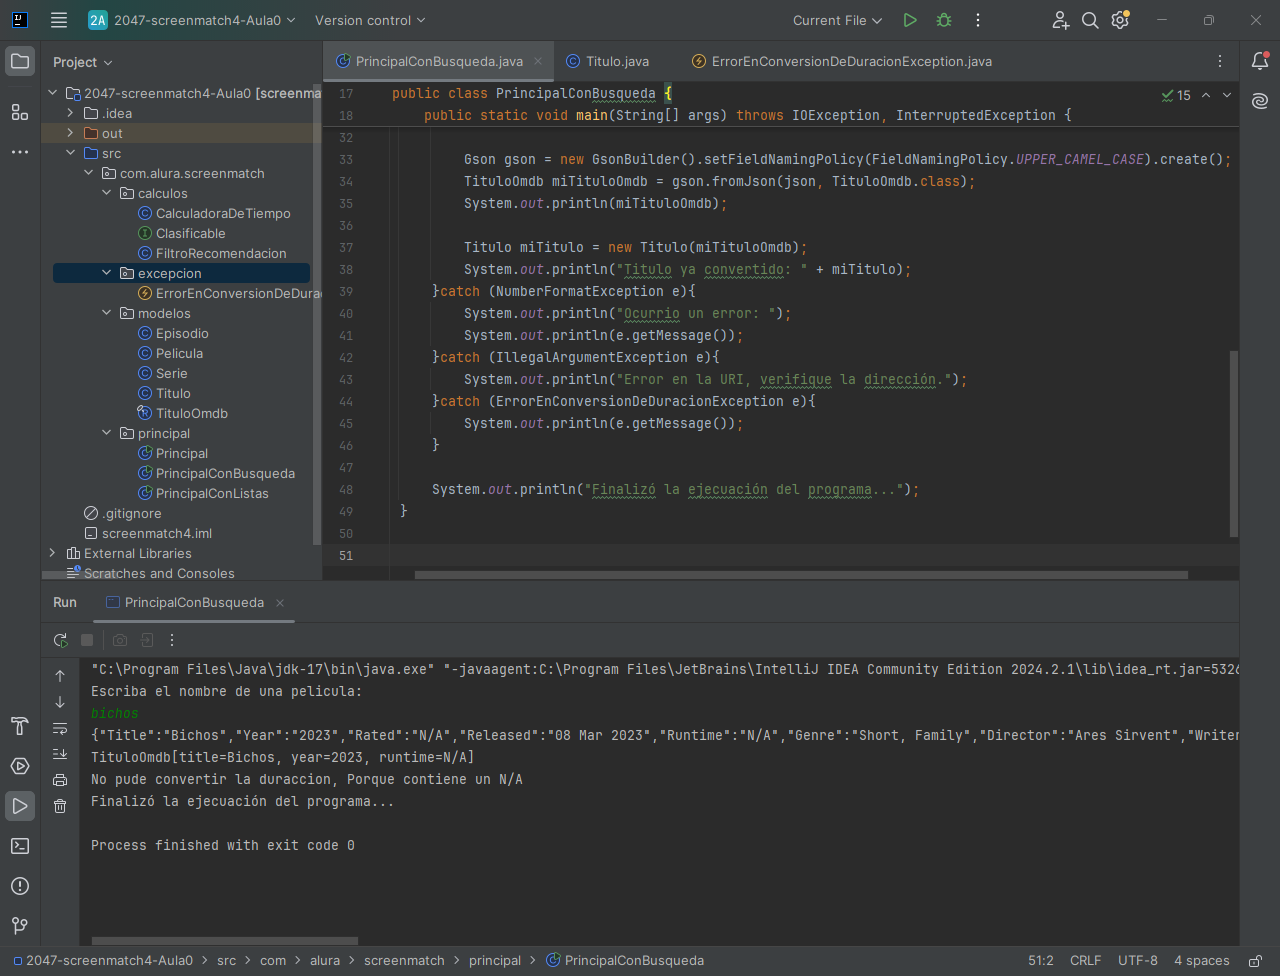
Task: Click the editor horizontal scrollbar
Action: click(x=801, y=575)
